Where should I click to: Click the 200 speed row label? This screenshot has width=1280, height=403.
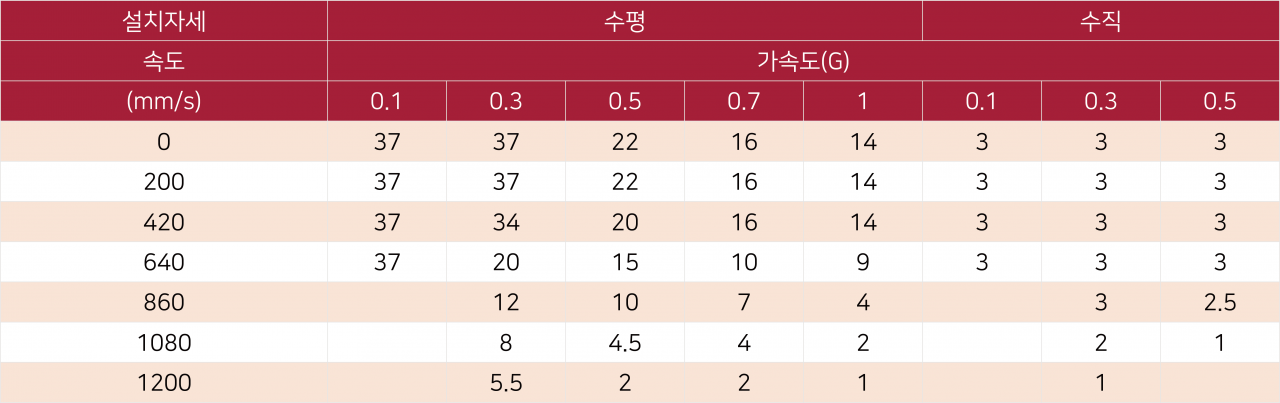(163, 182)
